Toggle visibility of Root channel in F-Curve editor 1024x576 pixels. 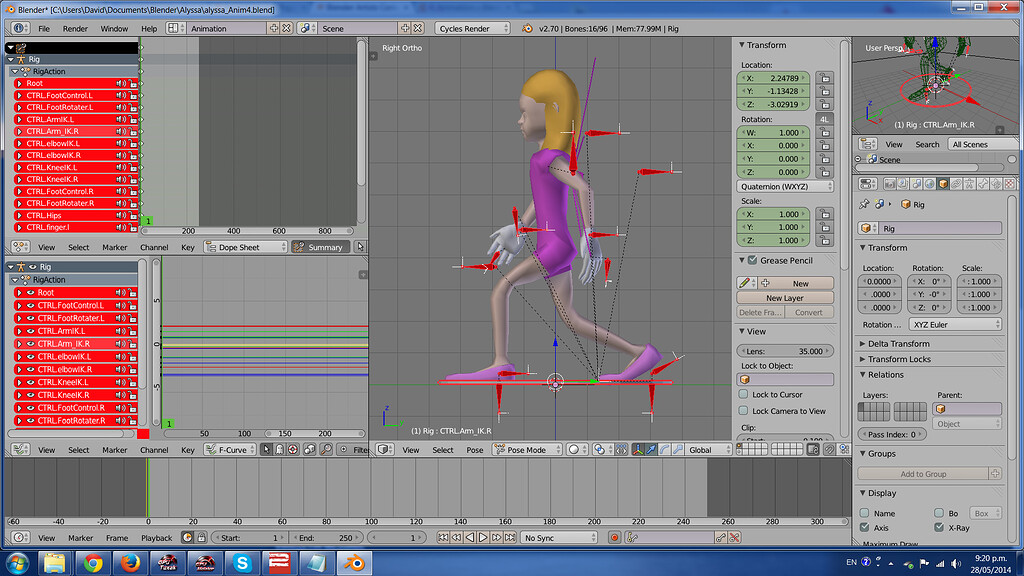[x=31, y=293]
